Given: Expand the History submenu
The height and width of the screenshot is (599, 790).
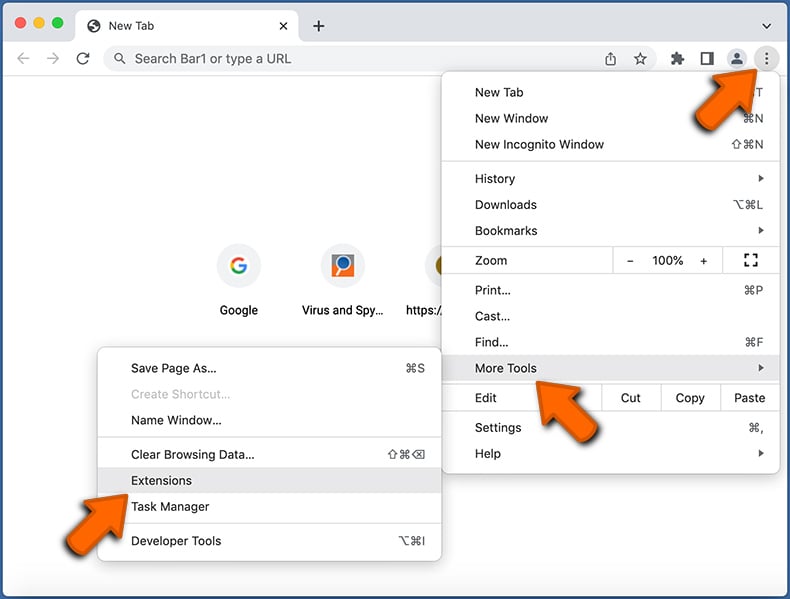Looking at the screenshot, I should [610, 179].
